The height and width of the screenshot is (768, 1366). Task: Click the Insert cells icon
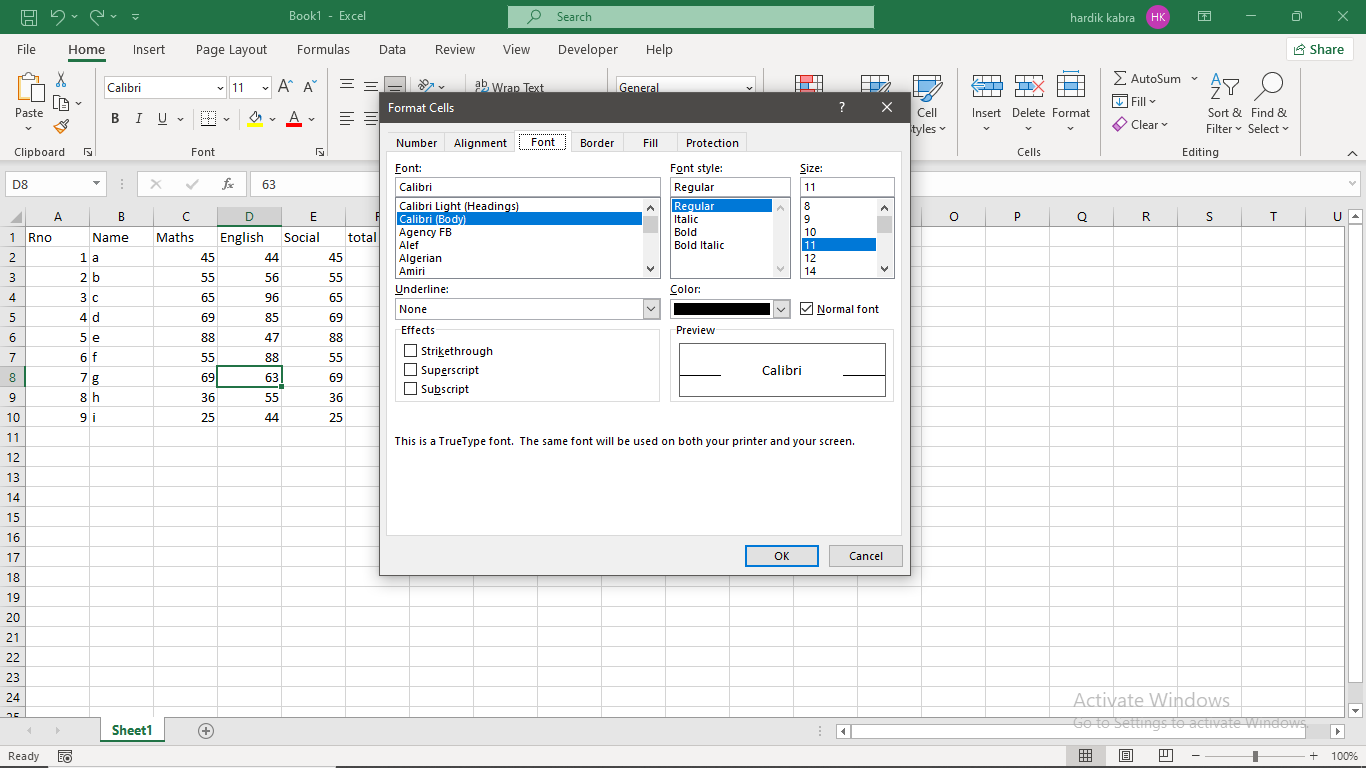coord(987,87)
